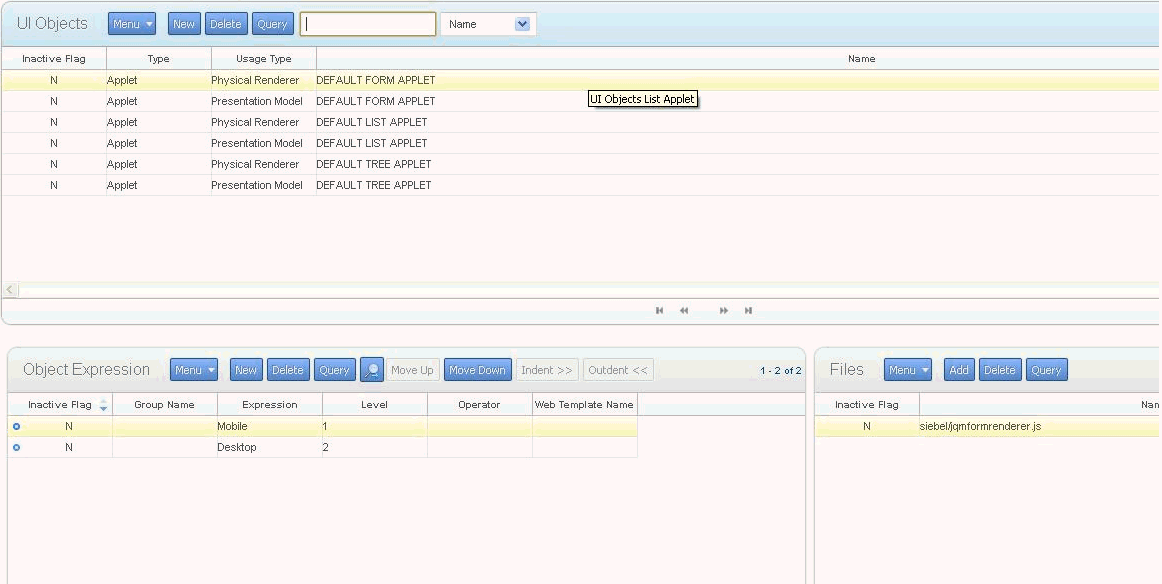Click Query in UI Objects applet
The height and width of the screenshot is (584, 1162).
273,24
